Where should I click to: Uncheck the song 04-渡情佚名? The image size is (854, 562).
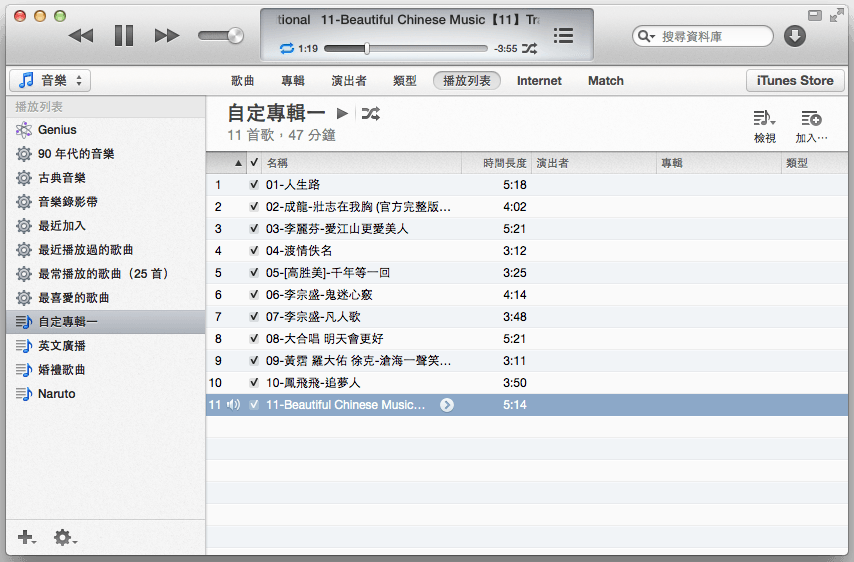tap(254, 251)
